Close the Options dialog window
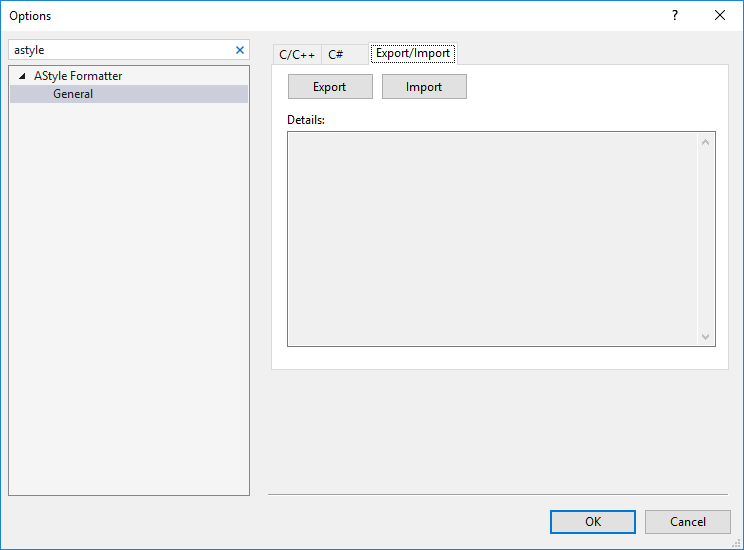This screenshot has height=550, width=744. pos(720,15)
